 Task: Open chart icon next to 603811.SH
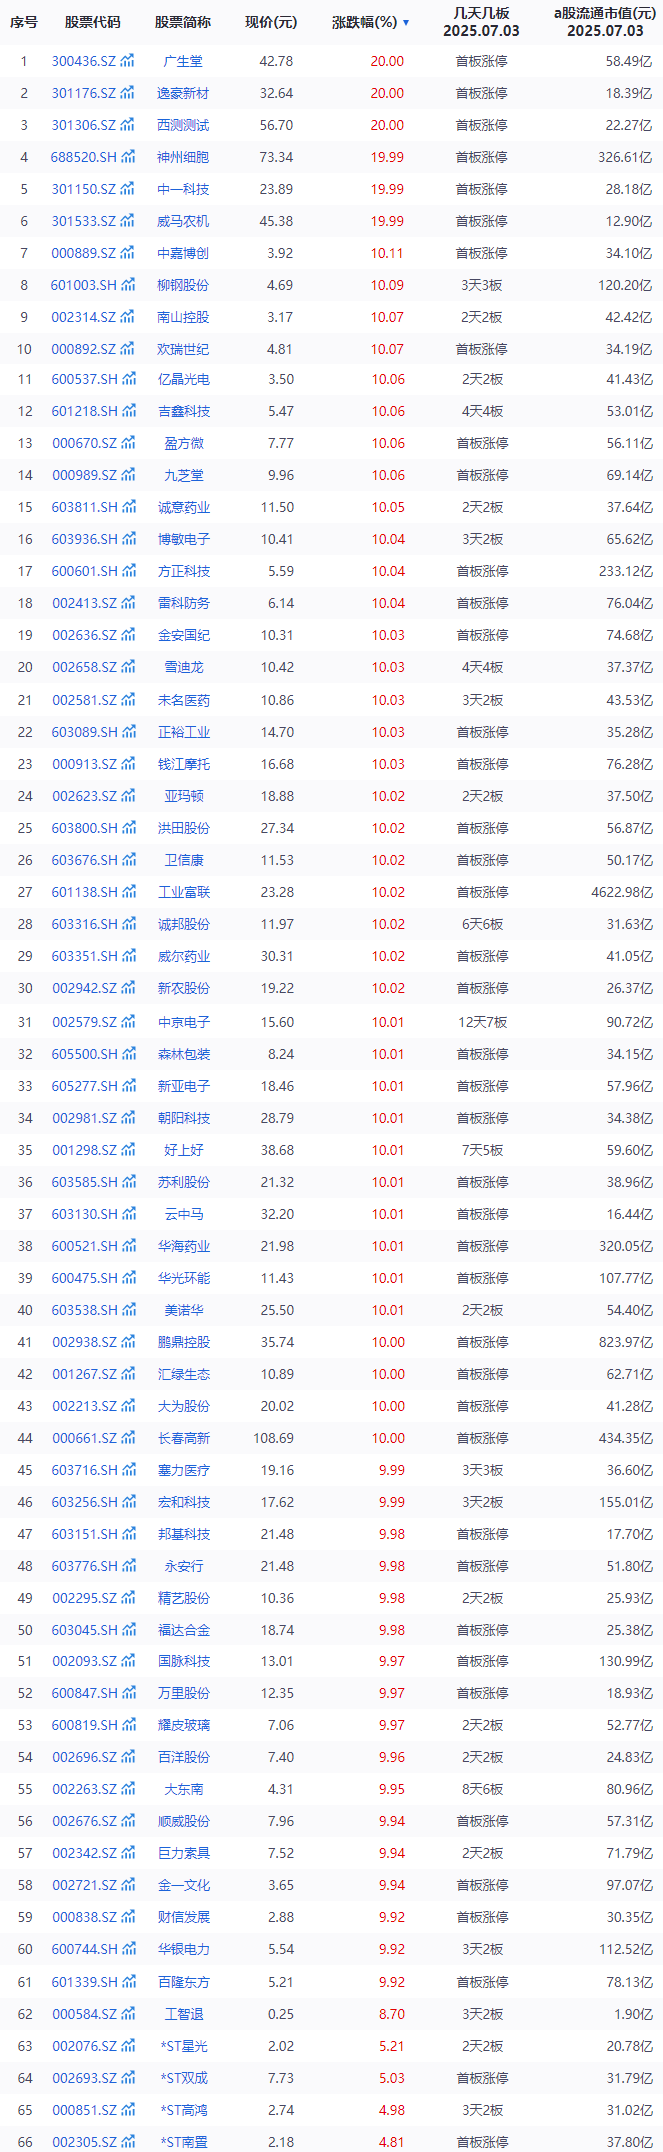point(127,507)
